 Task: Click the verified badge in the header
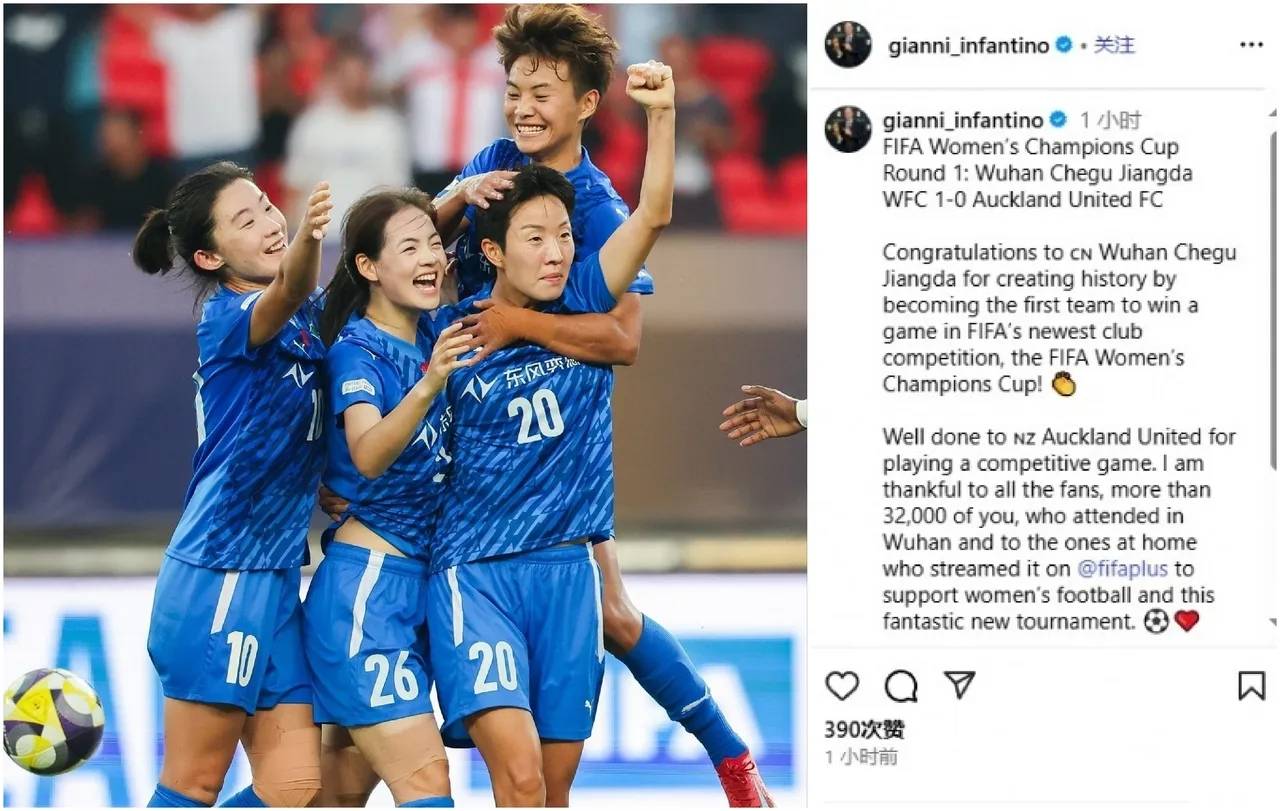1064,45
